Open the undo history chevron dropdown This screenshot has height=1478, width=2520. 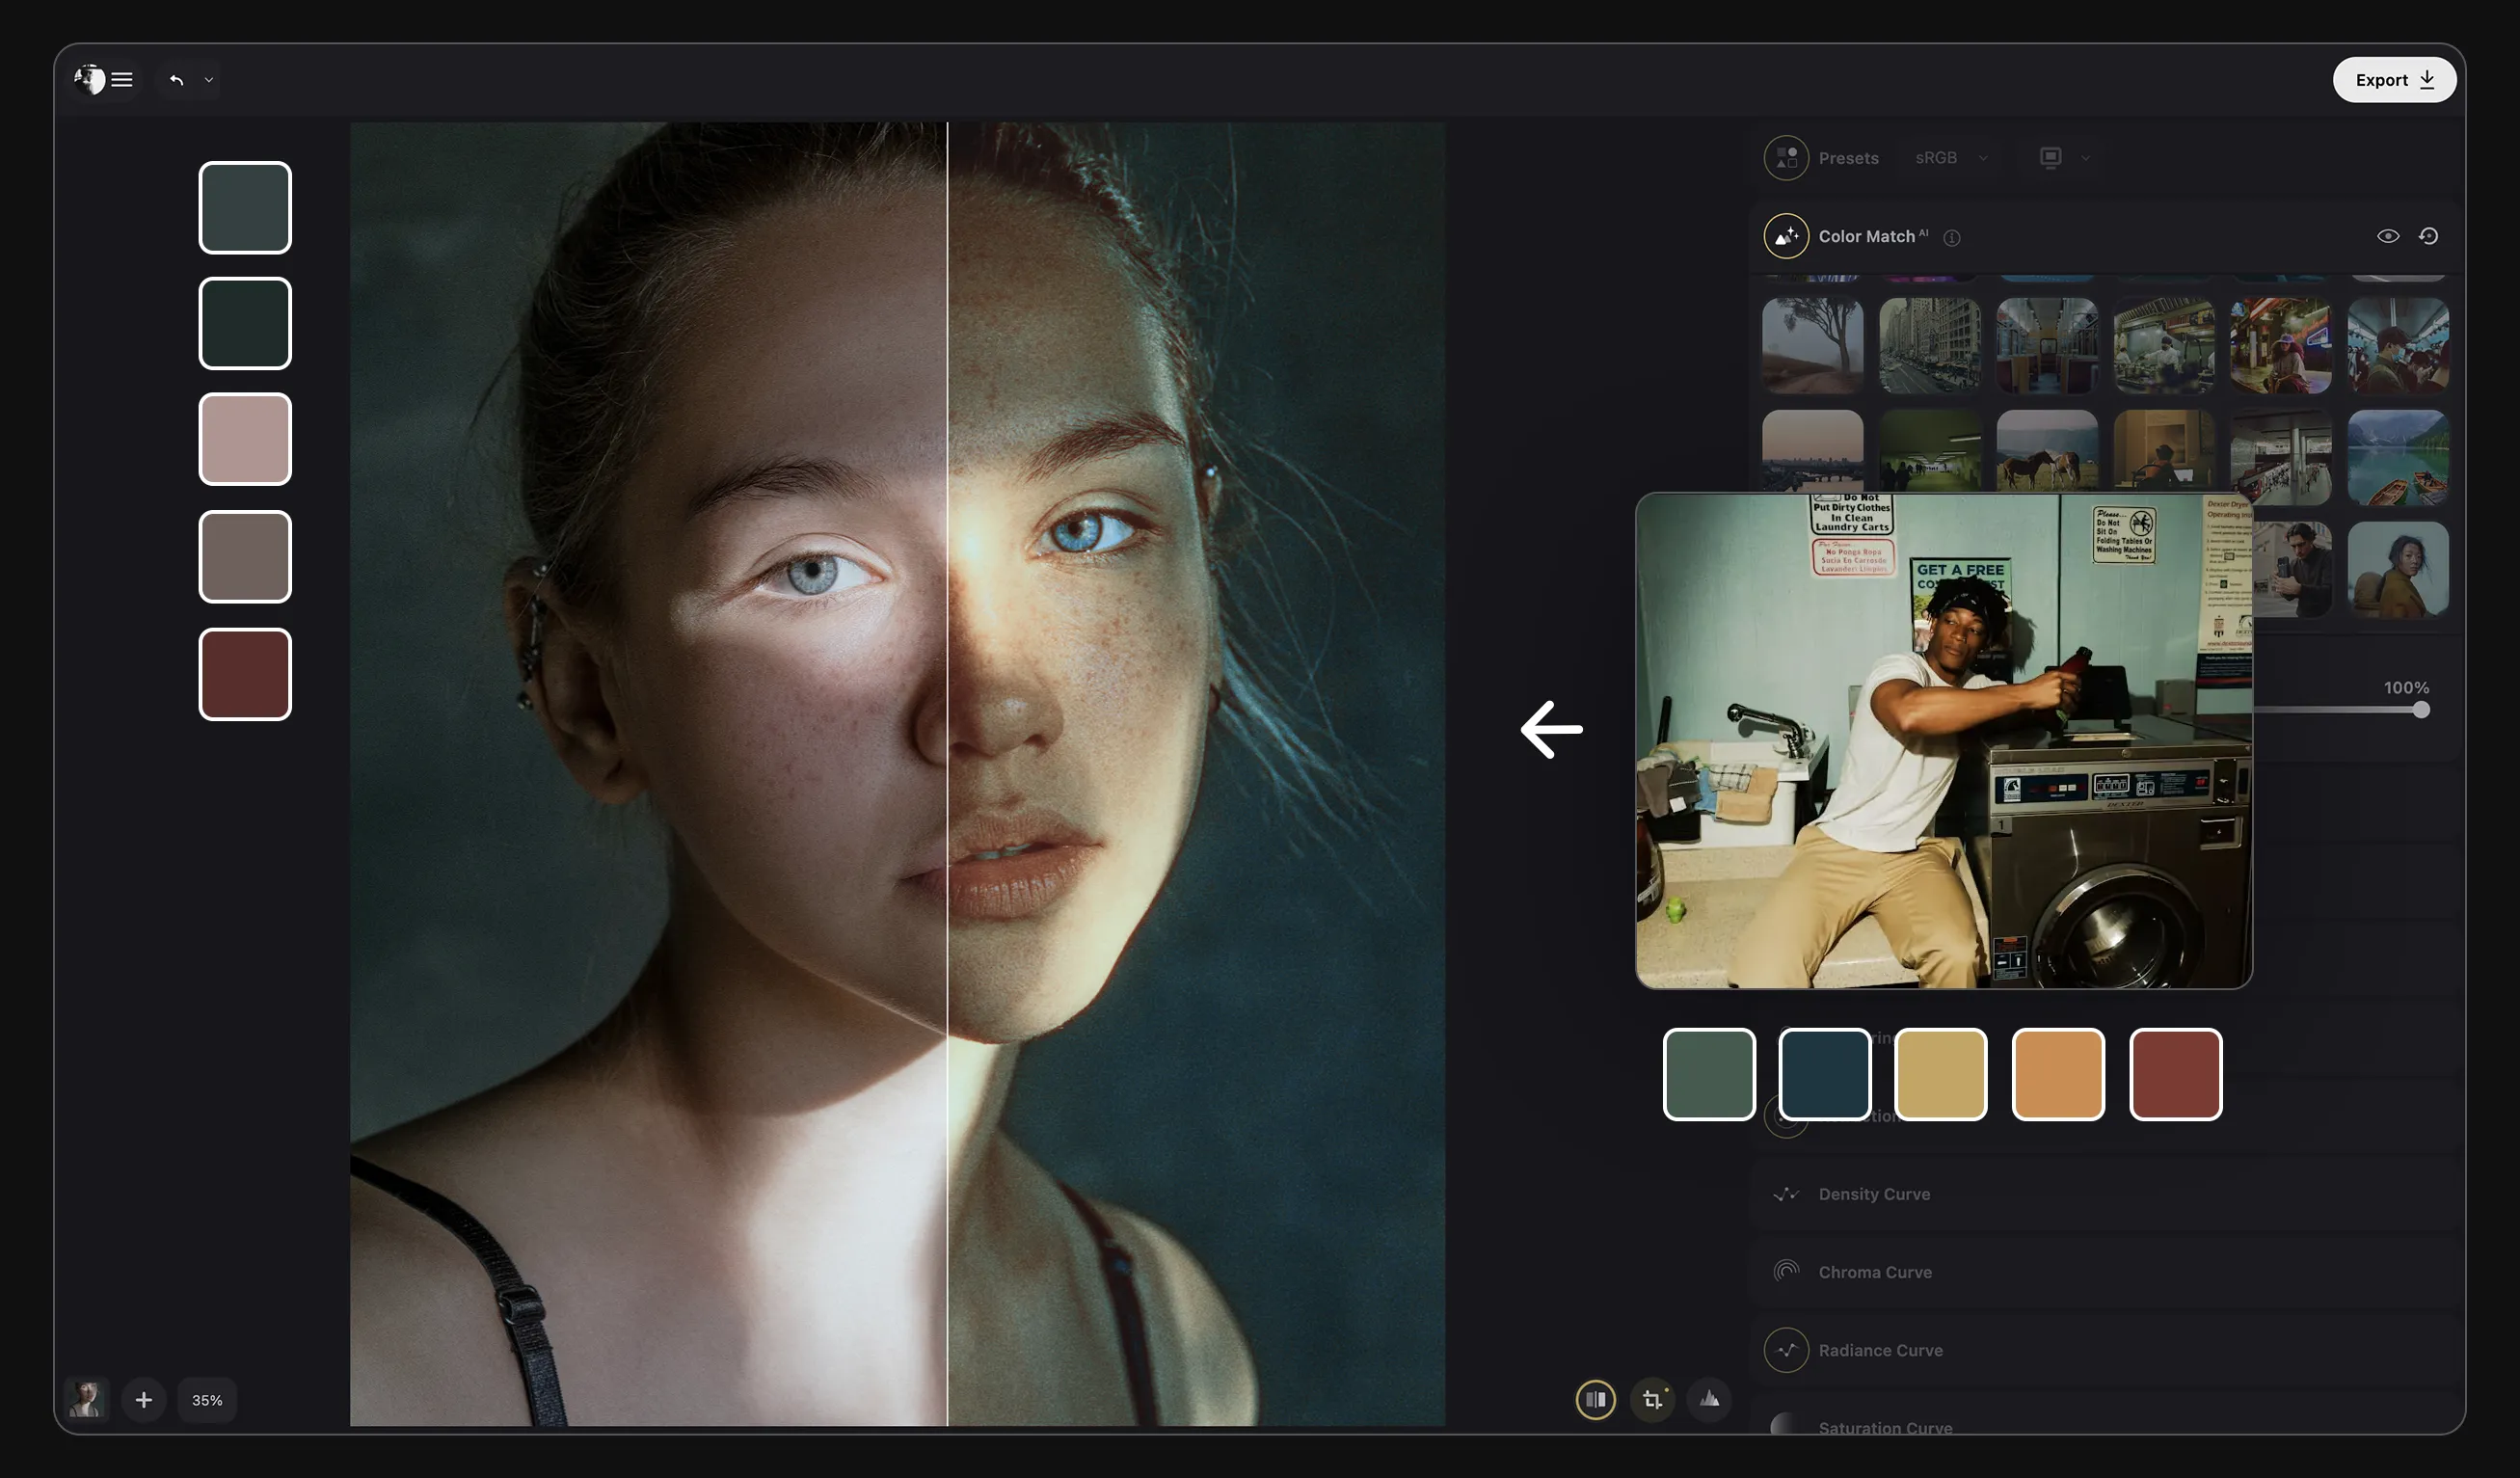pos(209,80)
